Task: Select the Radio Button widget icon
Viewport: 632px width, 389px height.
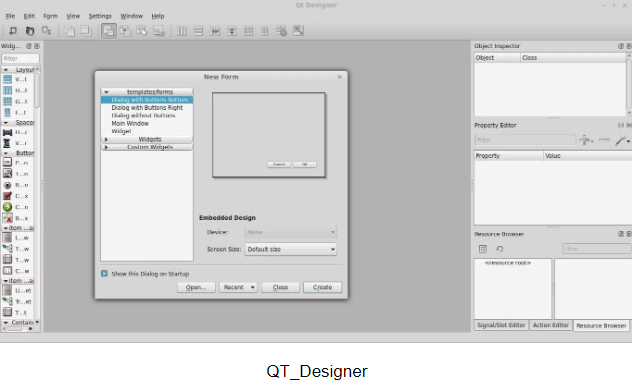Action: (7, 185)
